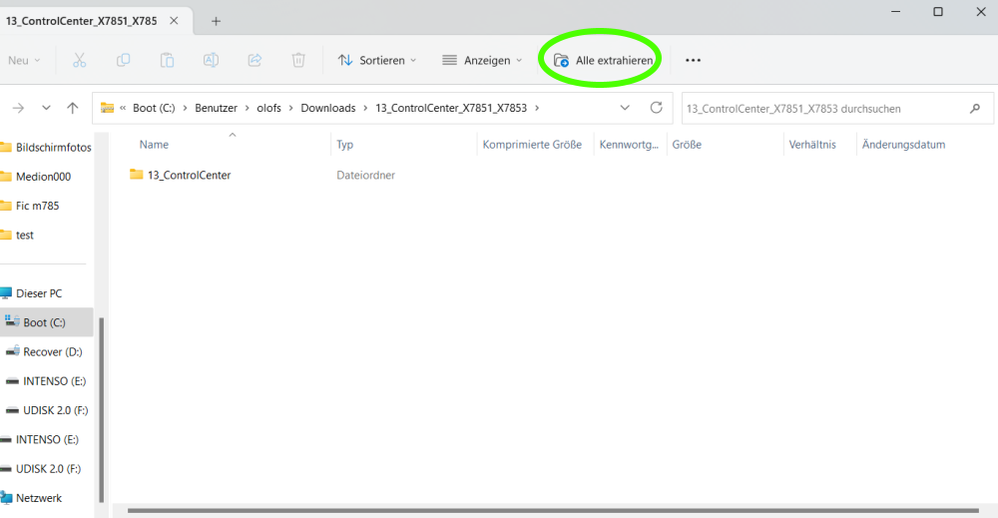
Task: Click the Cut scissors icon
Action: [x=79, y=60]
